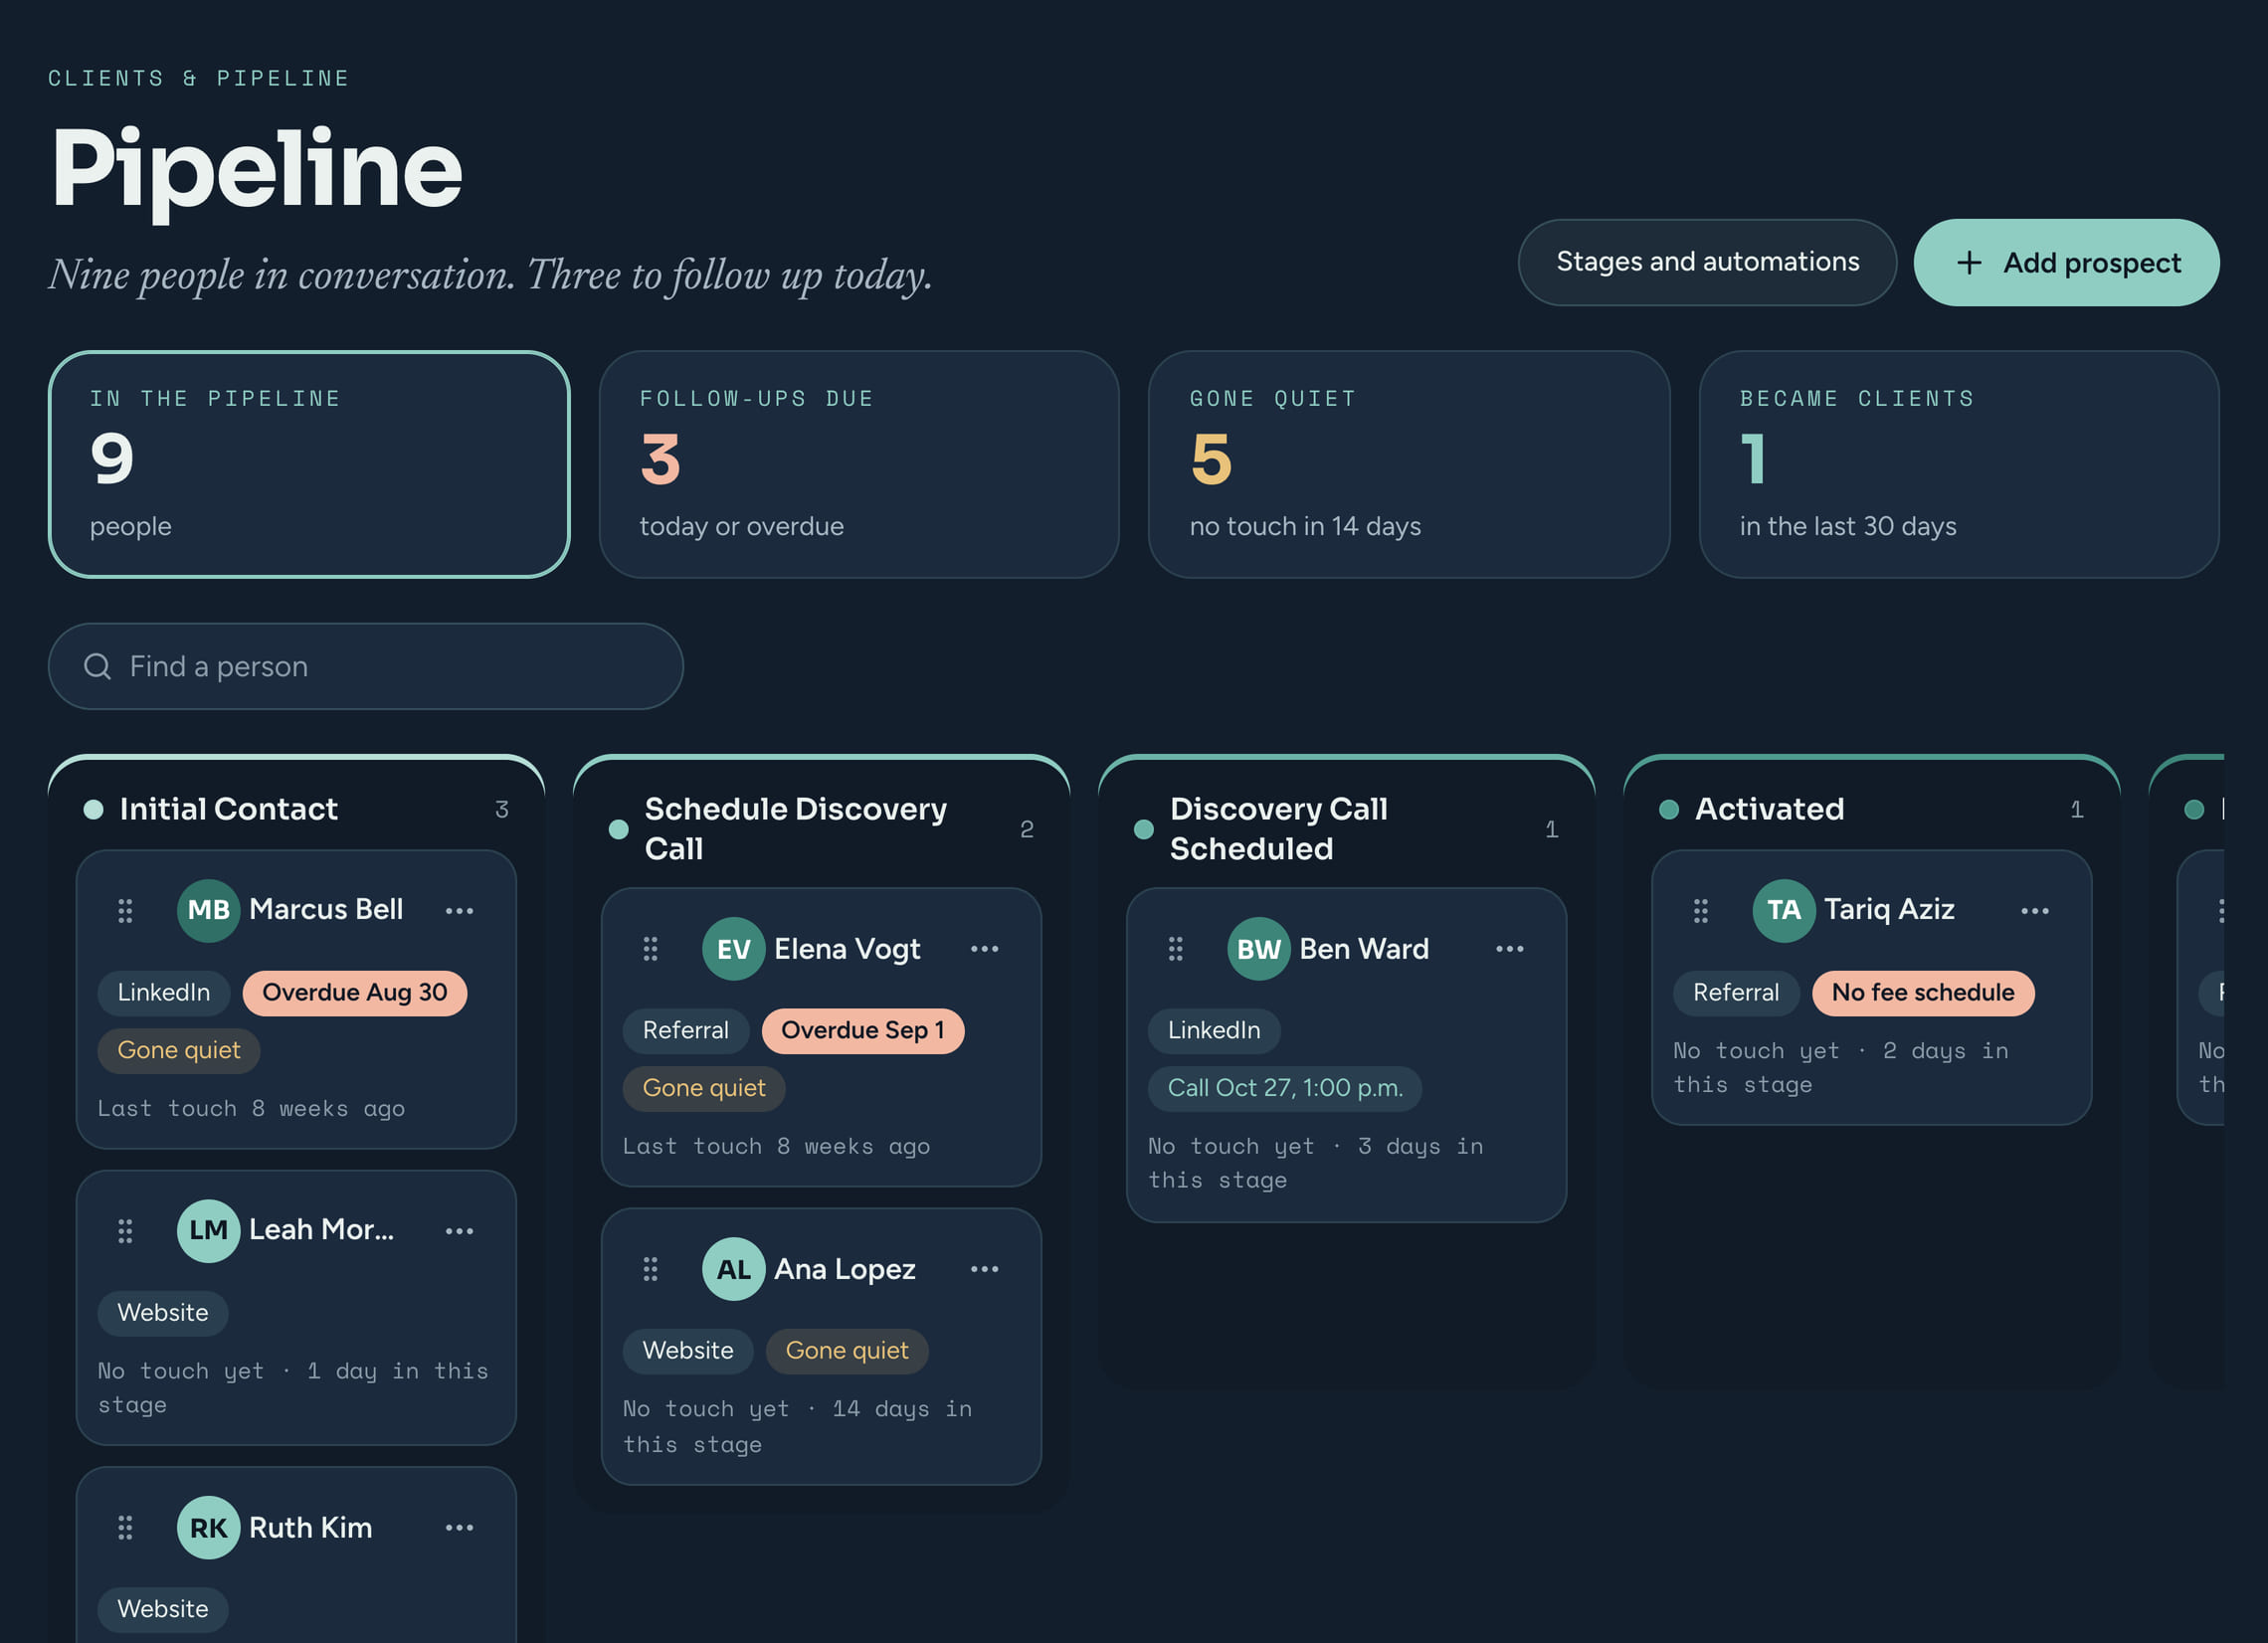Open the more options menu for Leah Mor...
Viewport: 2268px width, 1643px height.
(x=459, y=1230)
